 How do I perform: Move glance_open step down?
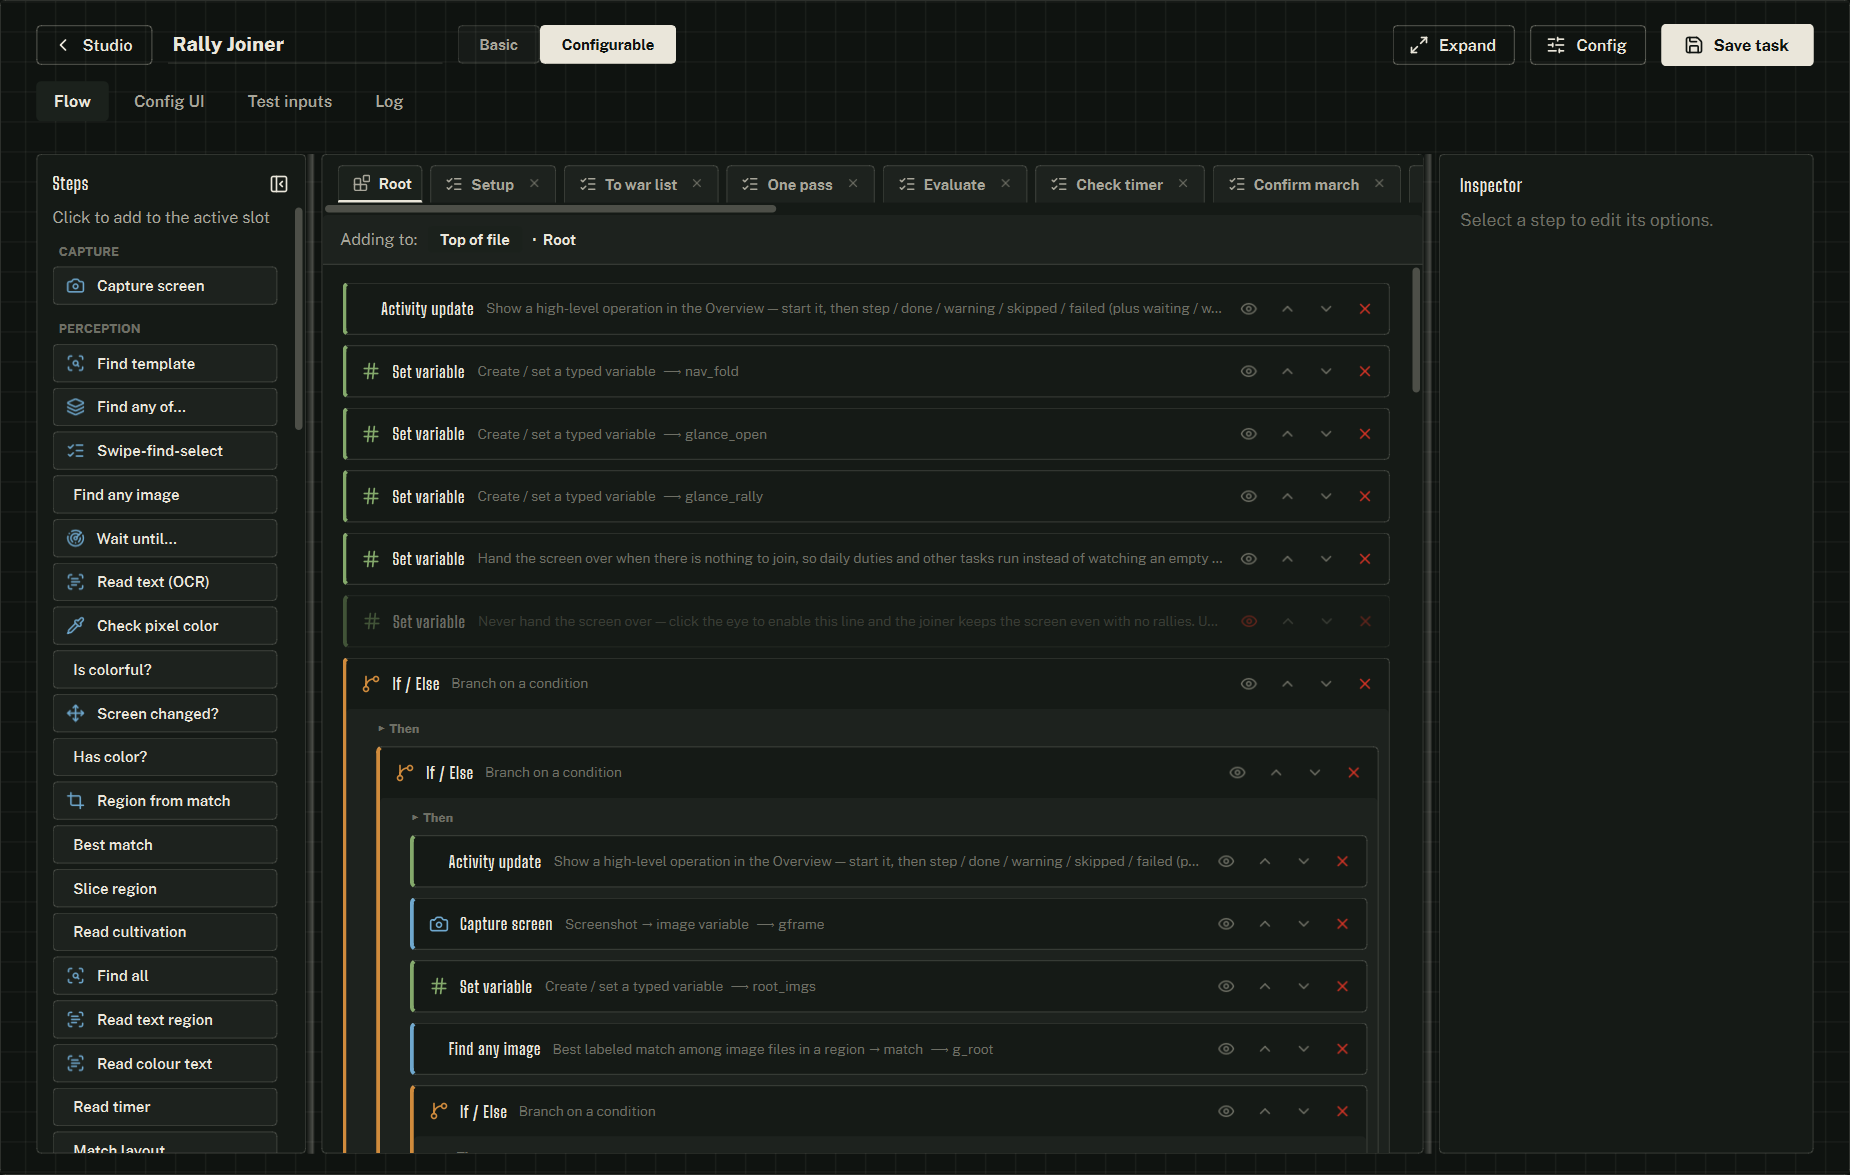tap(1326, 434)
